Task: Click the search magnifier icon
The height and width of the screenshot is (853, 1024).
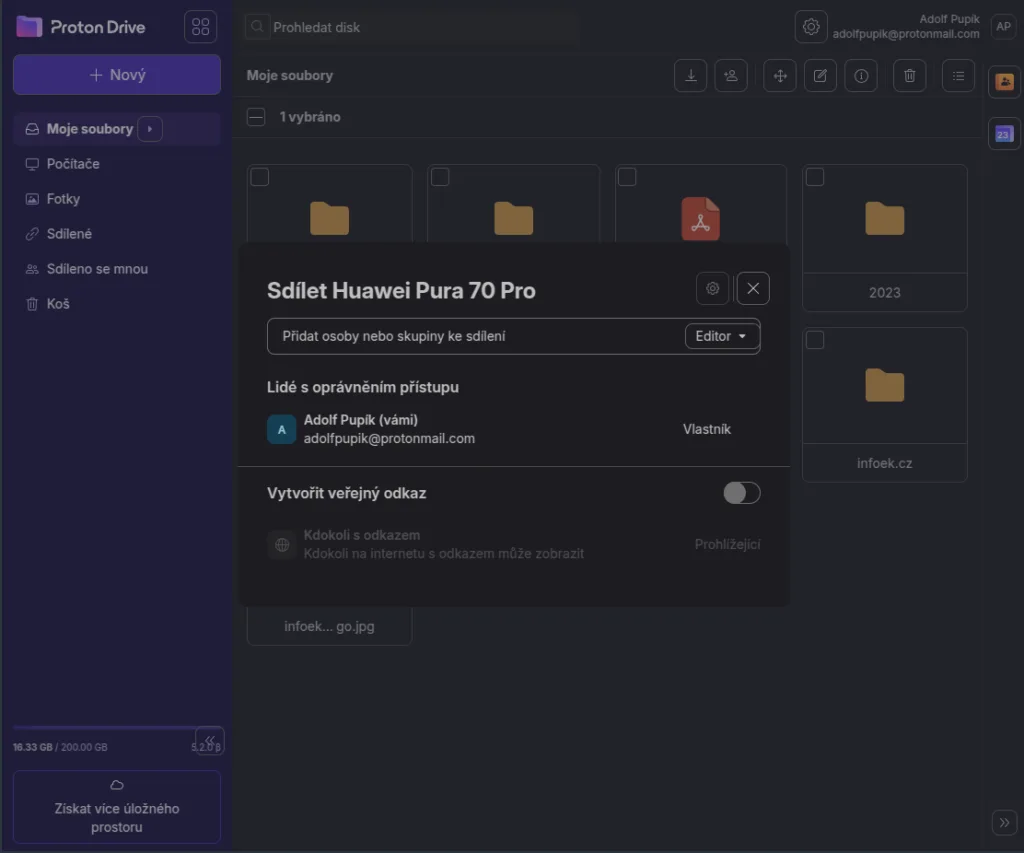Action: pos(257,27)
